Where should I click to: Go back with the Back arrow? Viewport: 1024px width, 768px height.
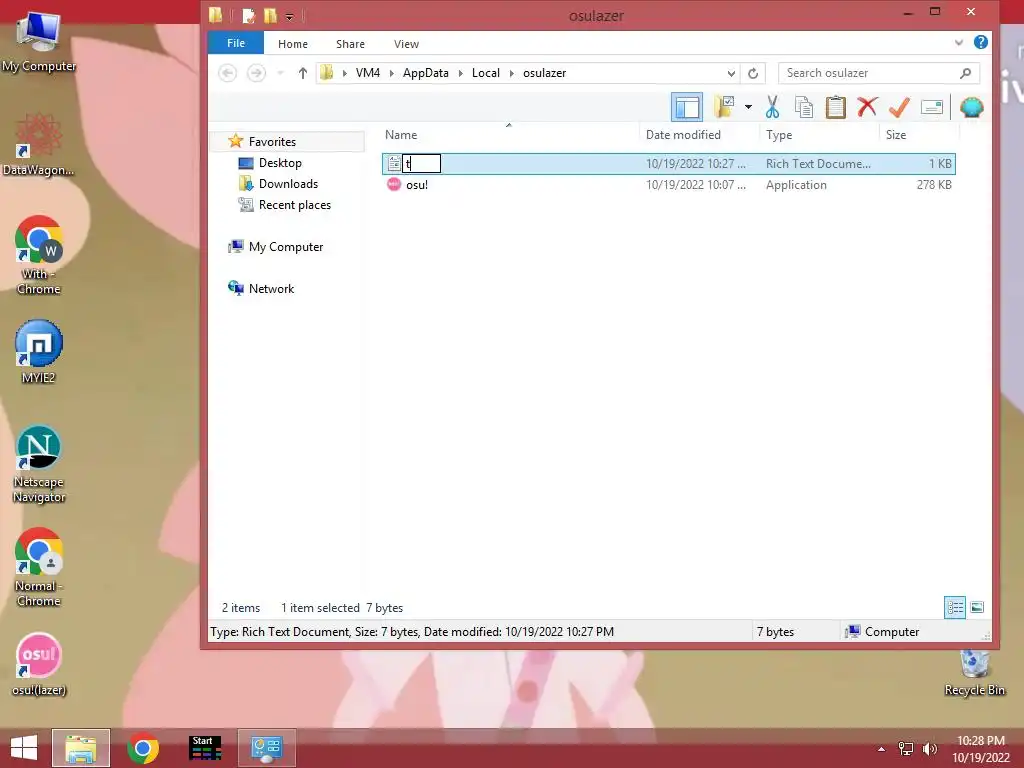coord(227,73)
